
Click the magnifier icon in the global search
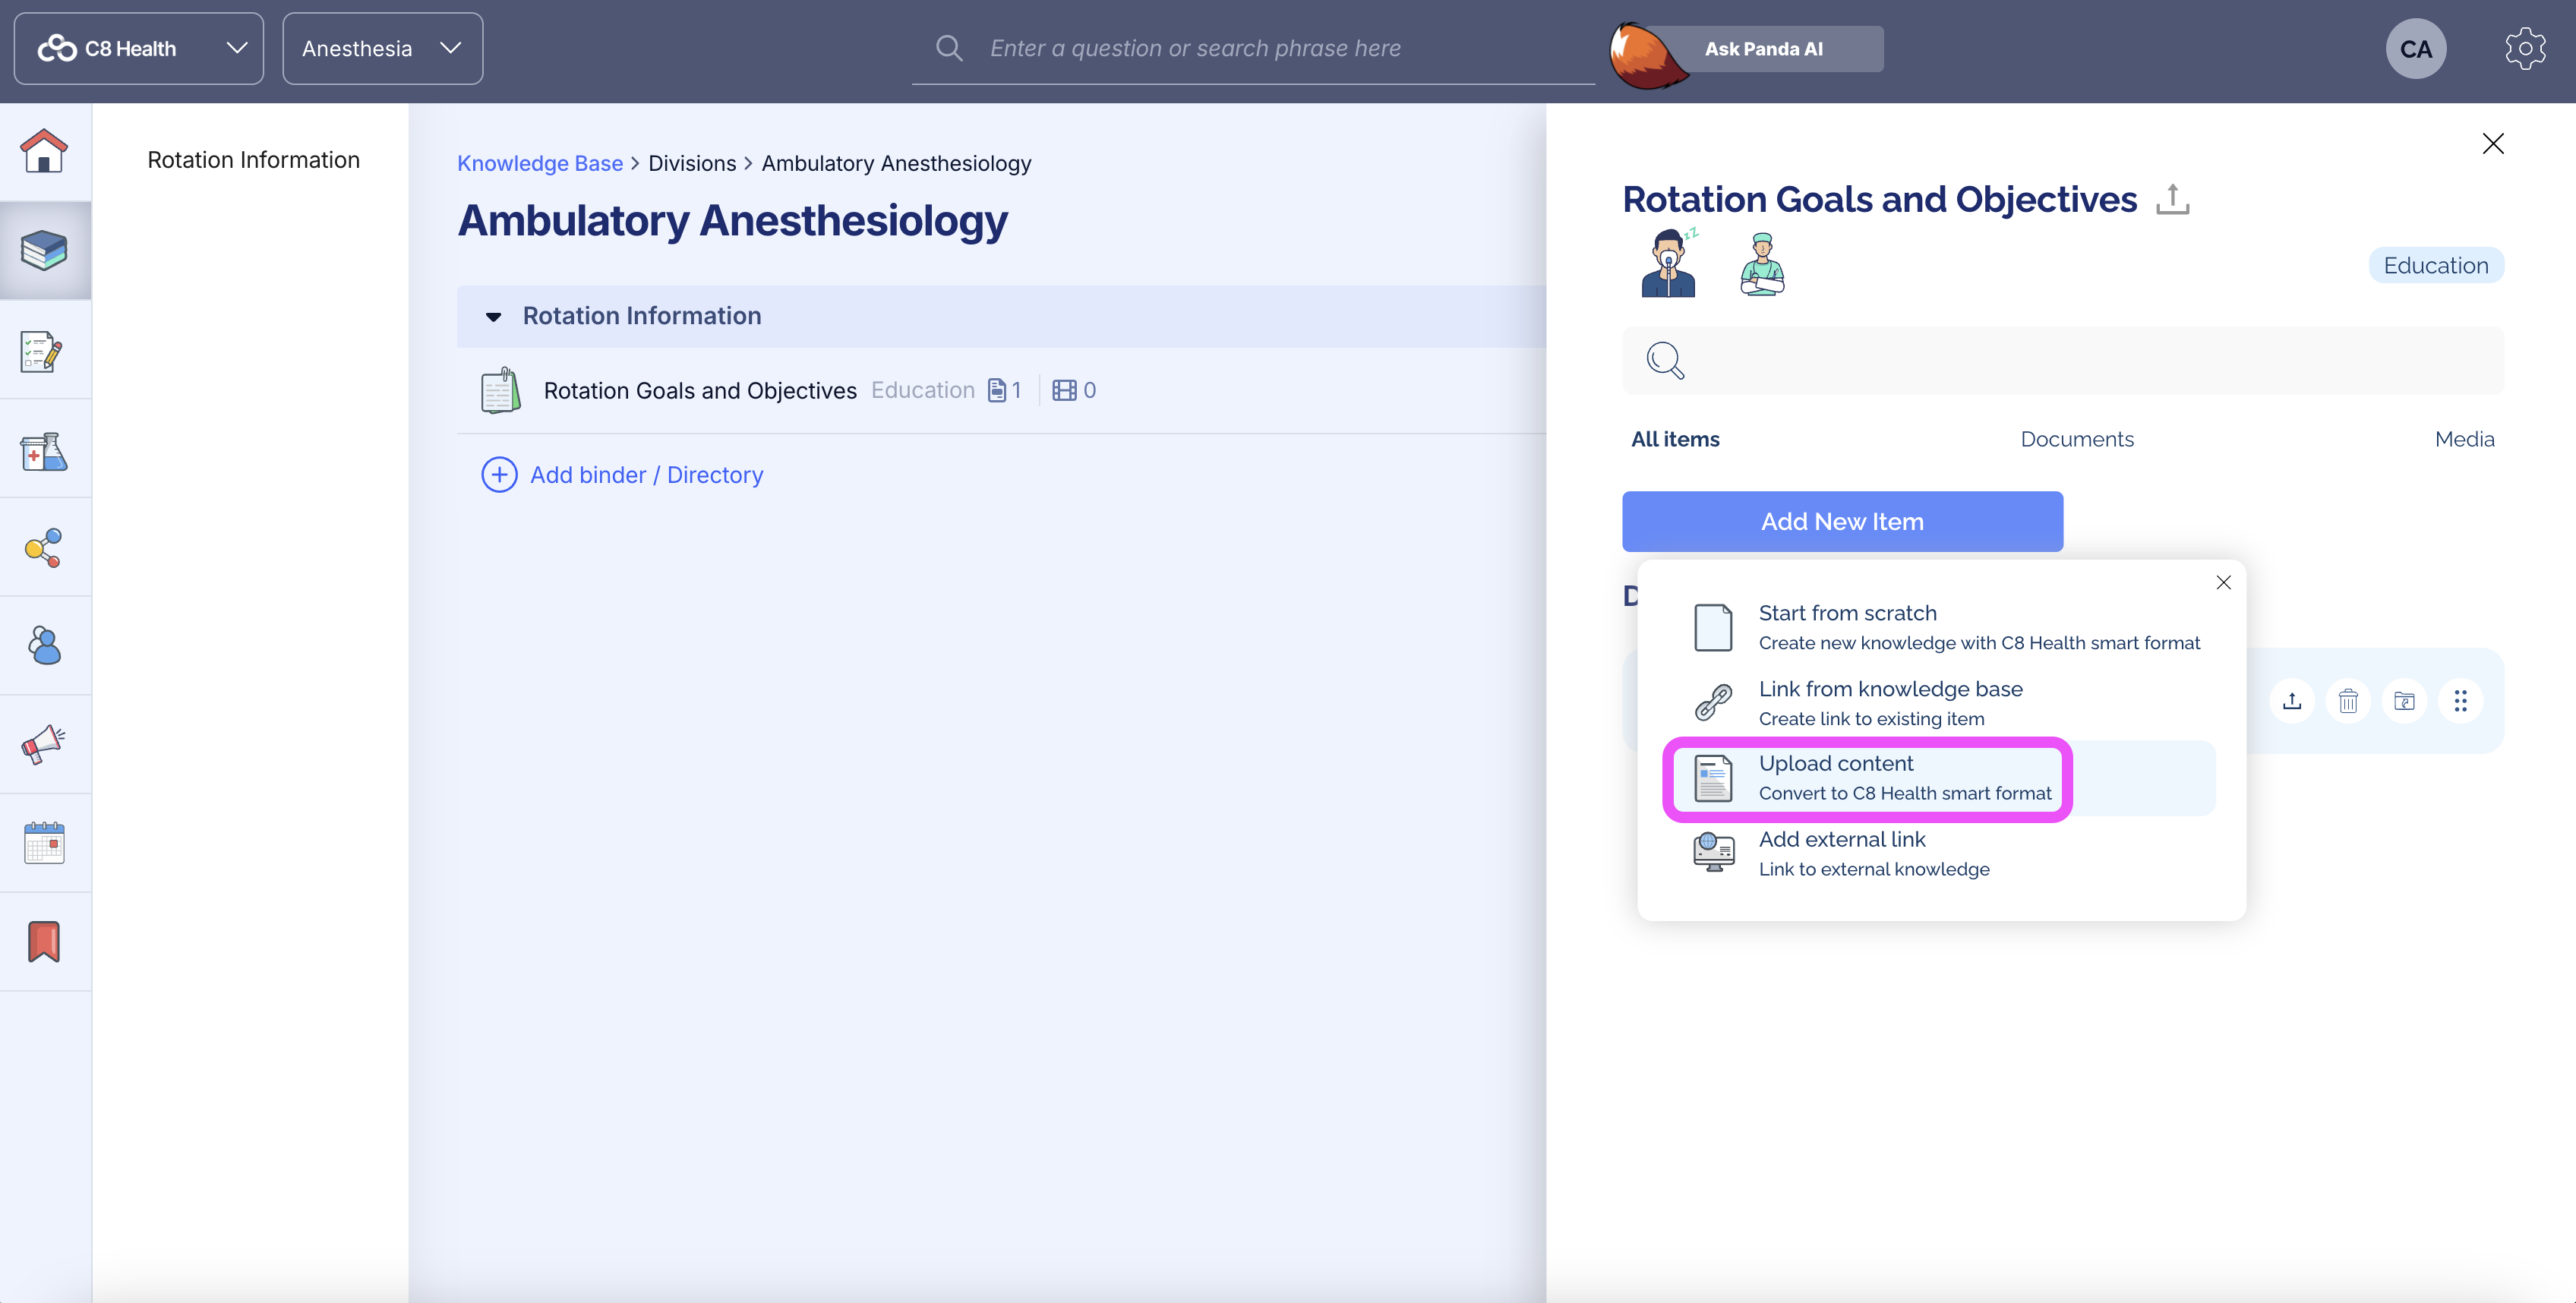click(949, 48)
